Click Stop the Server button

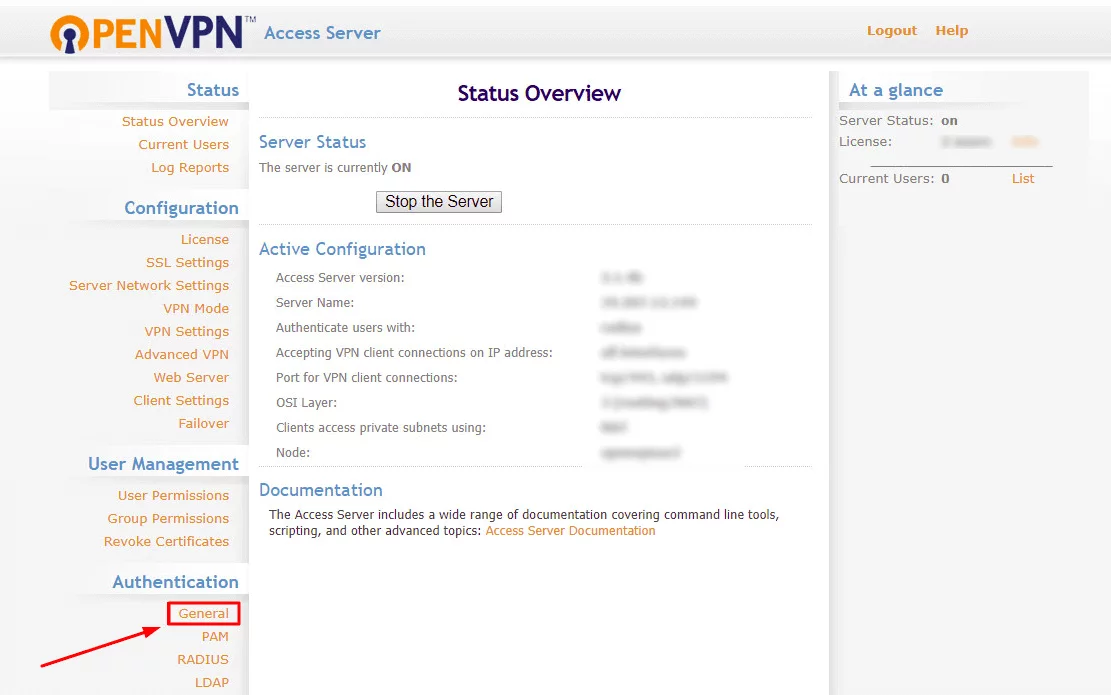point(439,202)
